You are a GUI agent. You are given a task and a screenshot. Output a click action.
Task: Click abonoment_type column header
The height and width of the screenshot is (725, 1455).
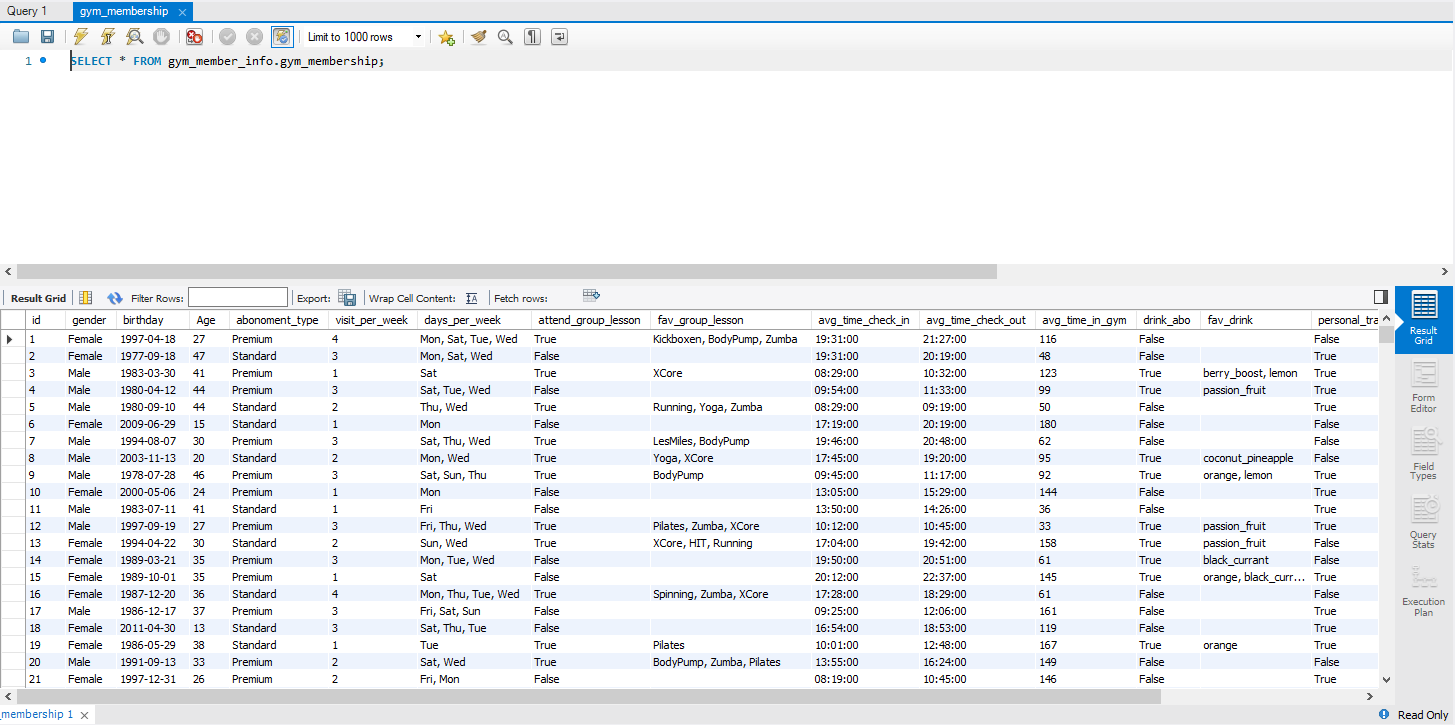coord(278,320)
